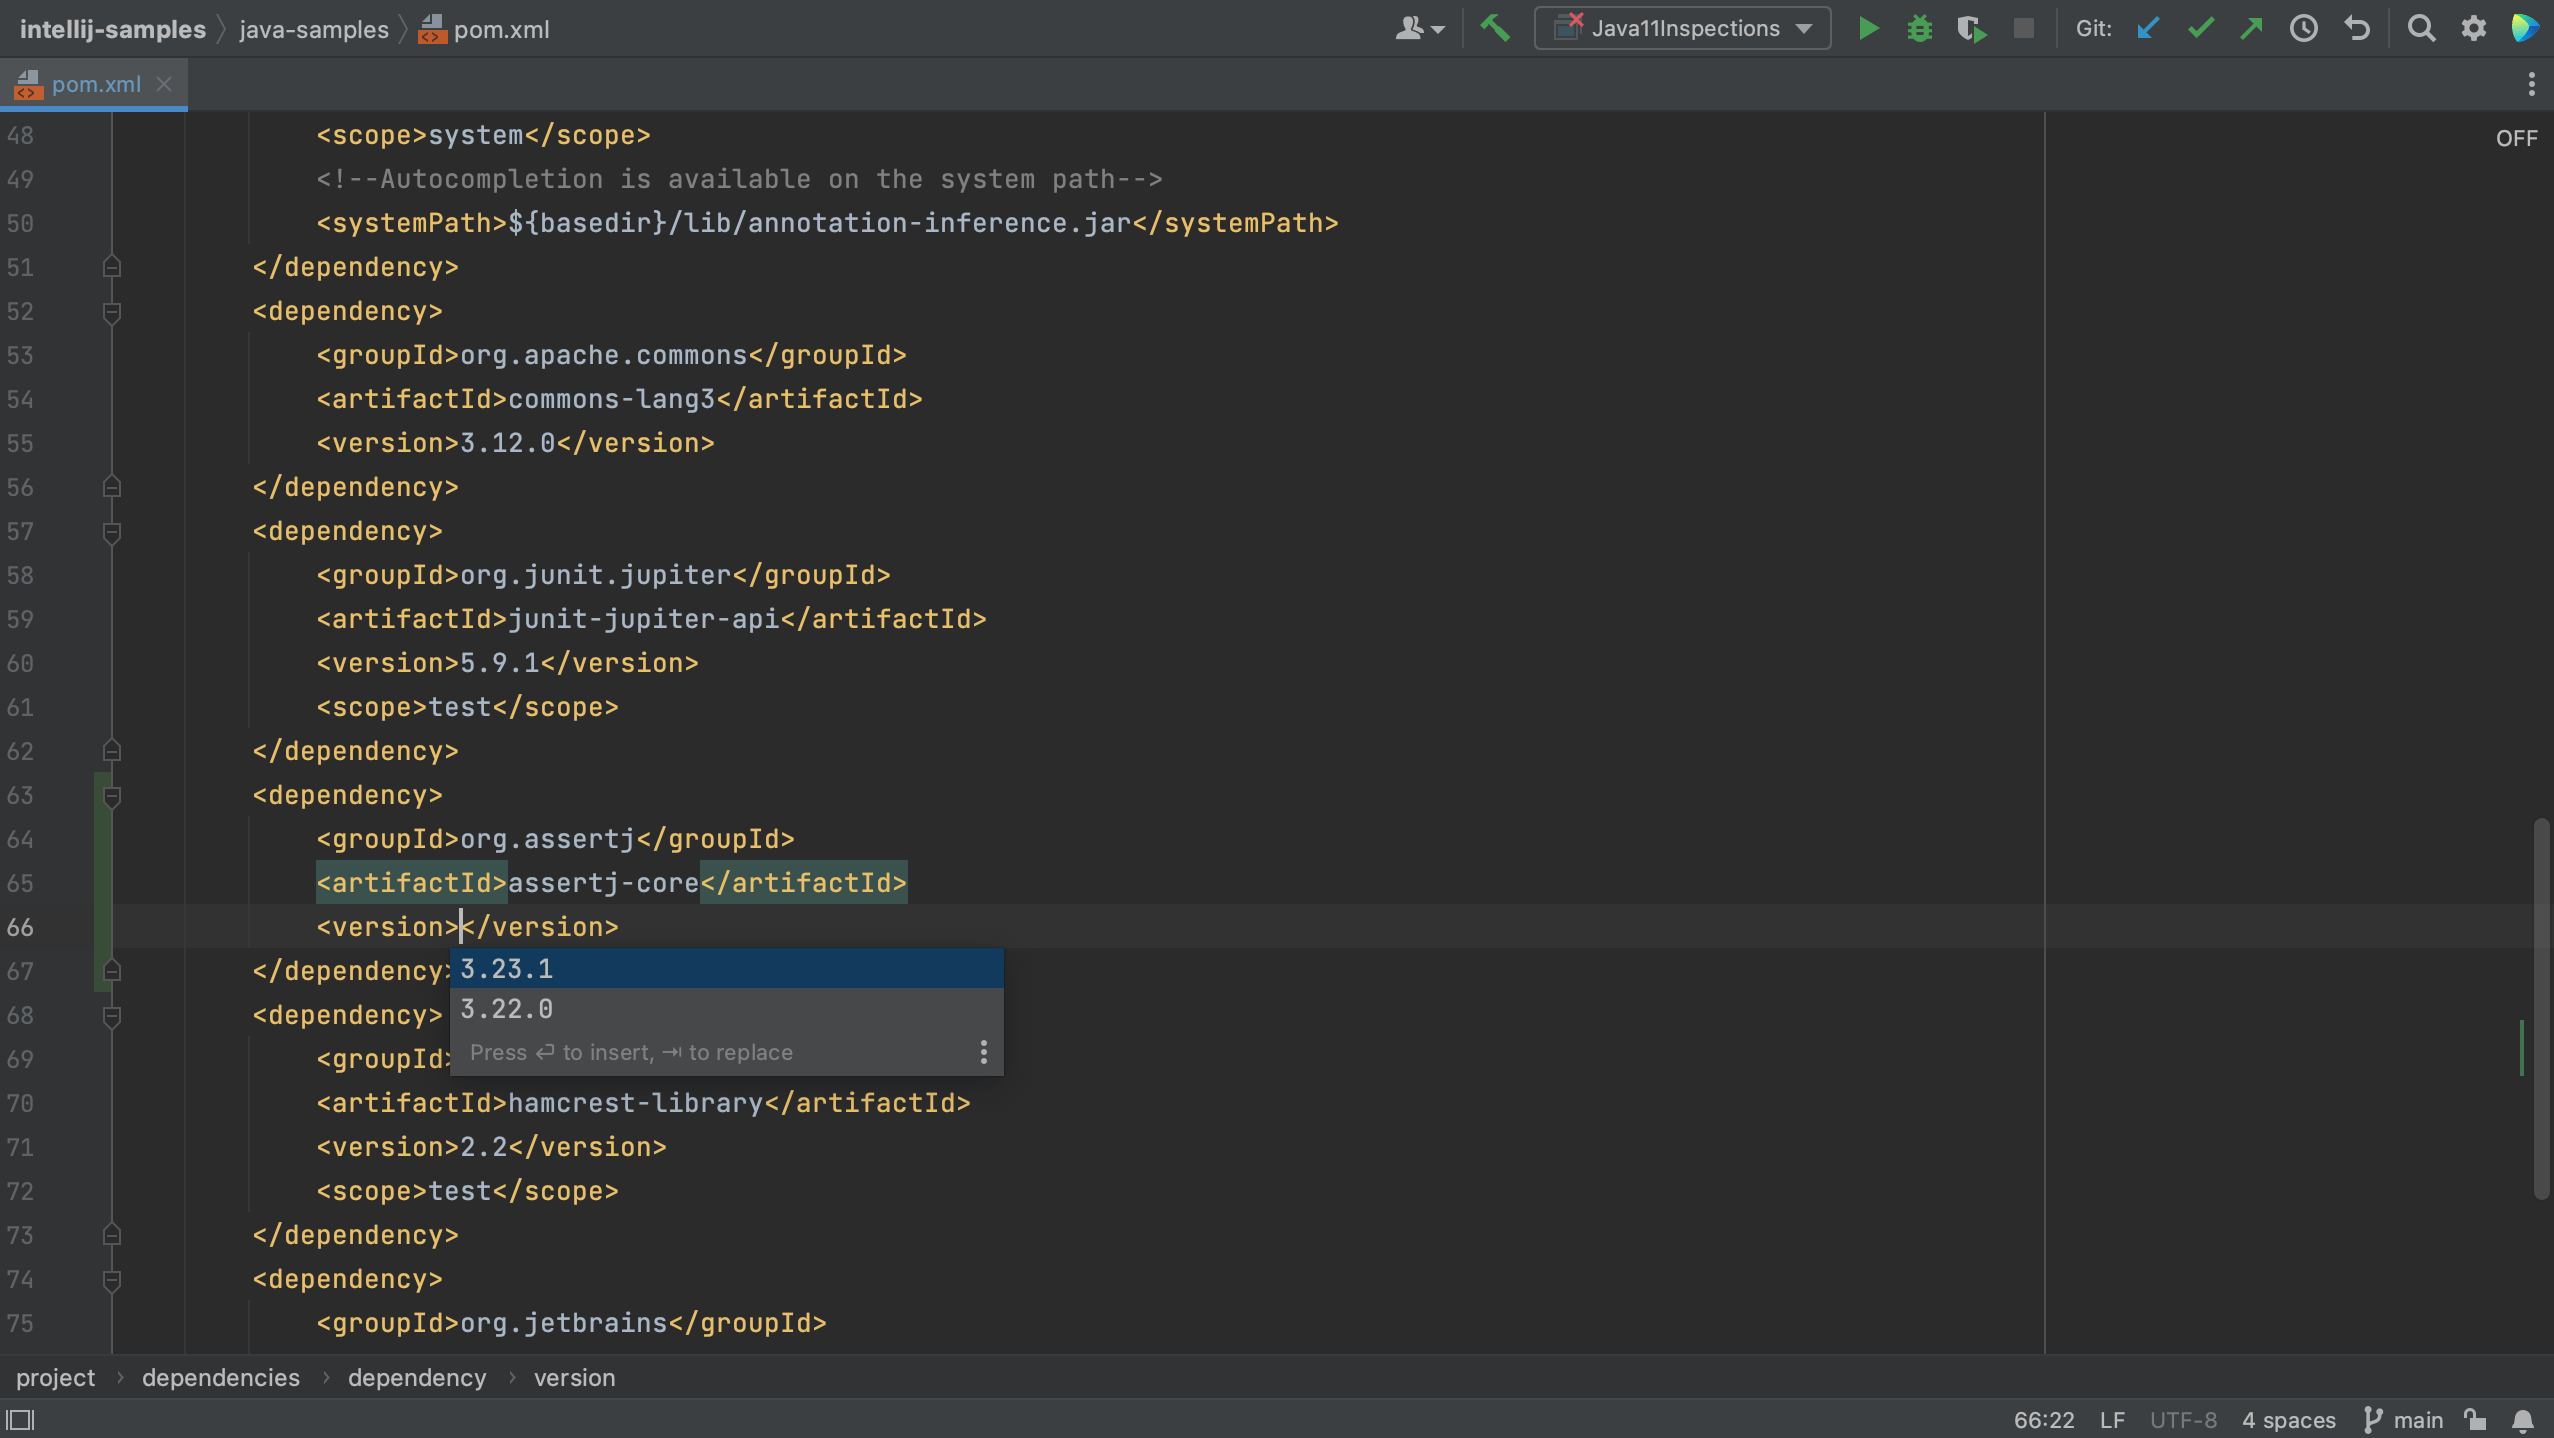The image size is (2554, 1438).
Task: Commit changes using the green checkmark icon
Action: tap(2199, 28)
